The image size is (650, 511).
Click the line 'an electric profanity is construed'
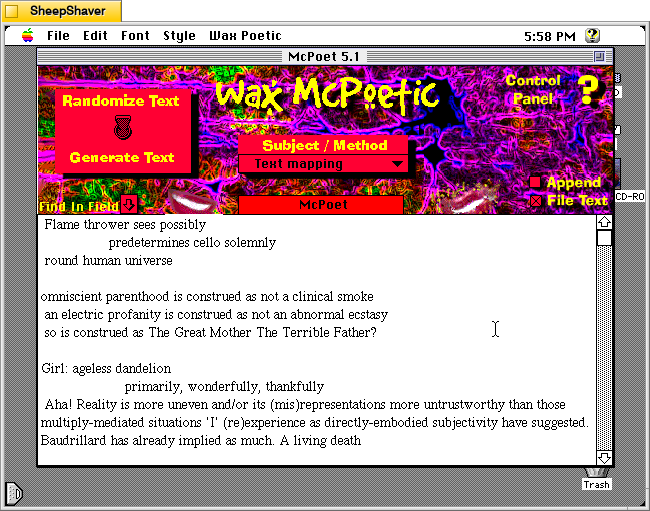pyautogui.click(x=216, y=315)
